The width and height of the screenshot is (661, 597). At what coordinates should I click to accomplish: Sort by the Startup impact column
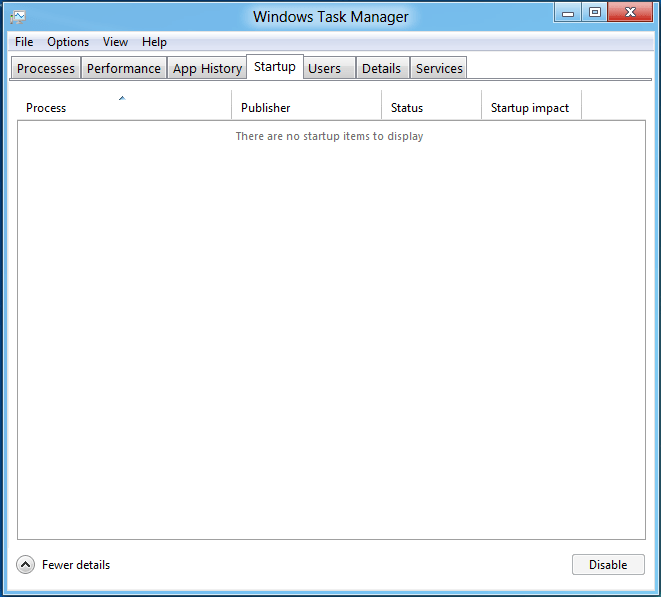pyautogui.click(x=531, y=105)
